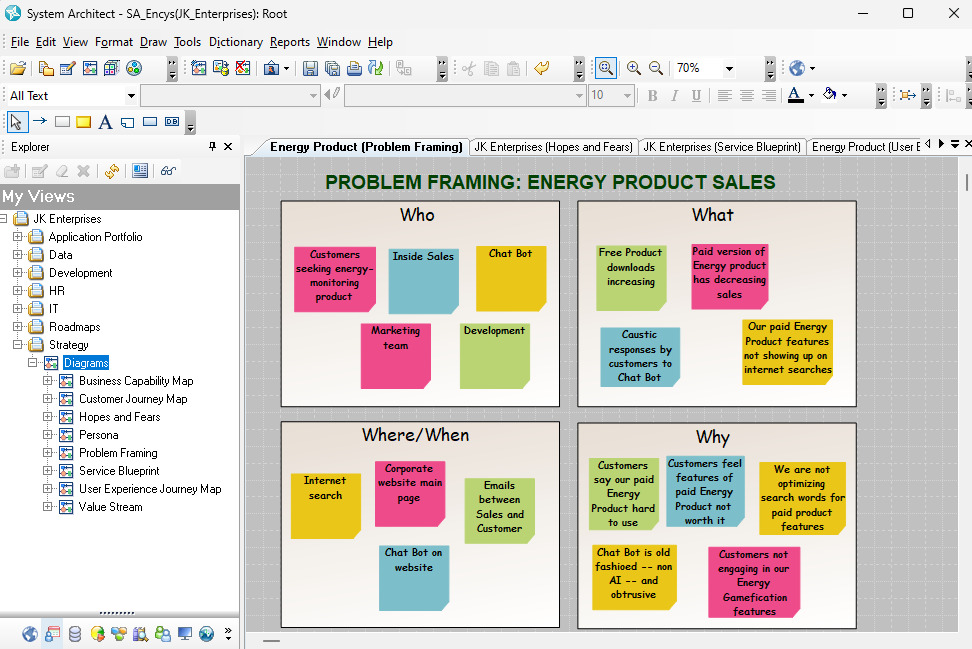
Task: Click the green refresh arrows toolbar icon
Action: pos(376,68)
